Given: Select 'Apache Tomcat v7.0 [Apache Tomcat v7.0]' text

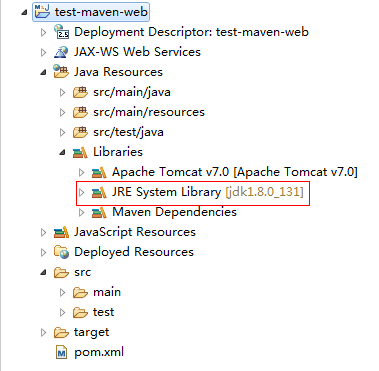Looking at the screenshot, I should (x=235, y=172).
